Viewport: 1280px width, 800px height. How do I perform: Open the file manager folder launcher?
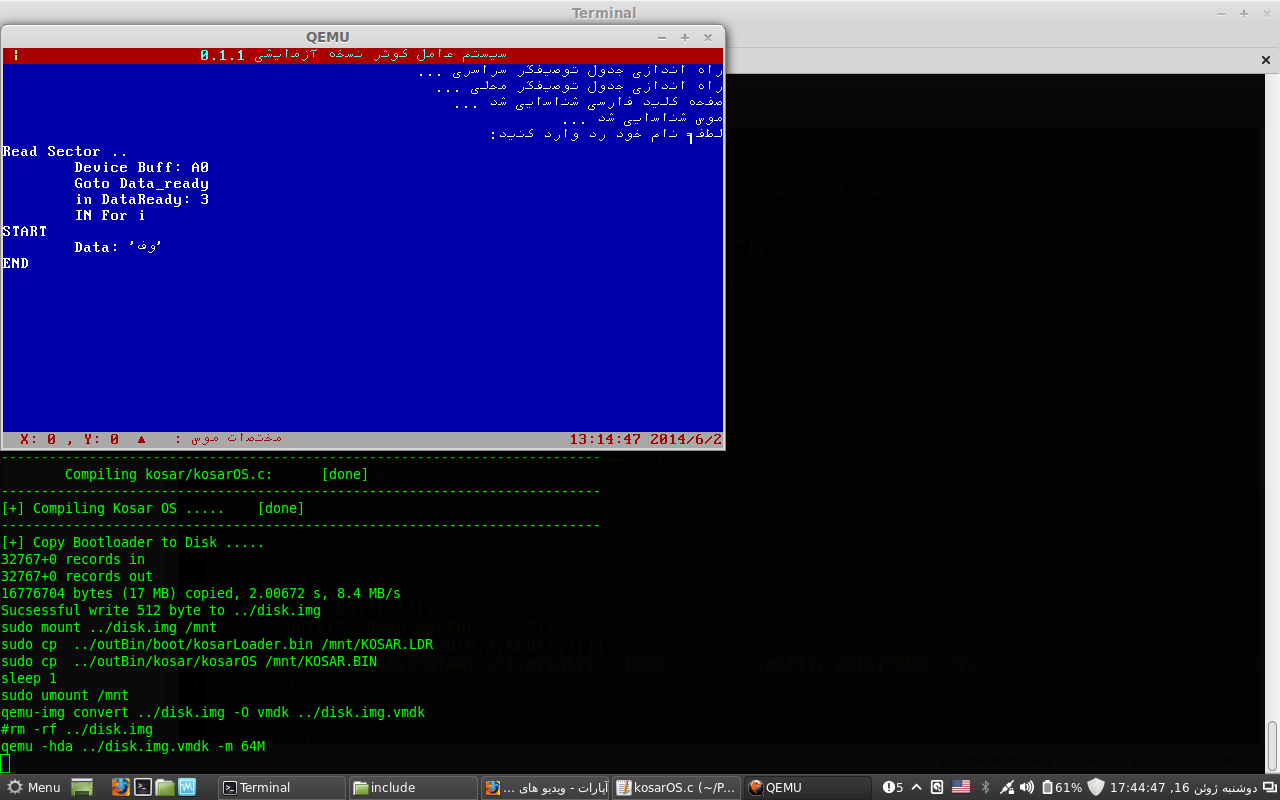pos(165,787)
